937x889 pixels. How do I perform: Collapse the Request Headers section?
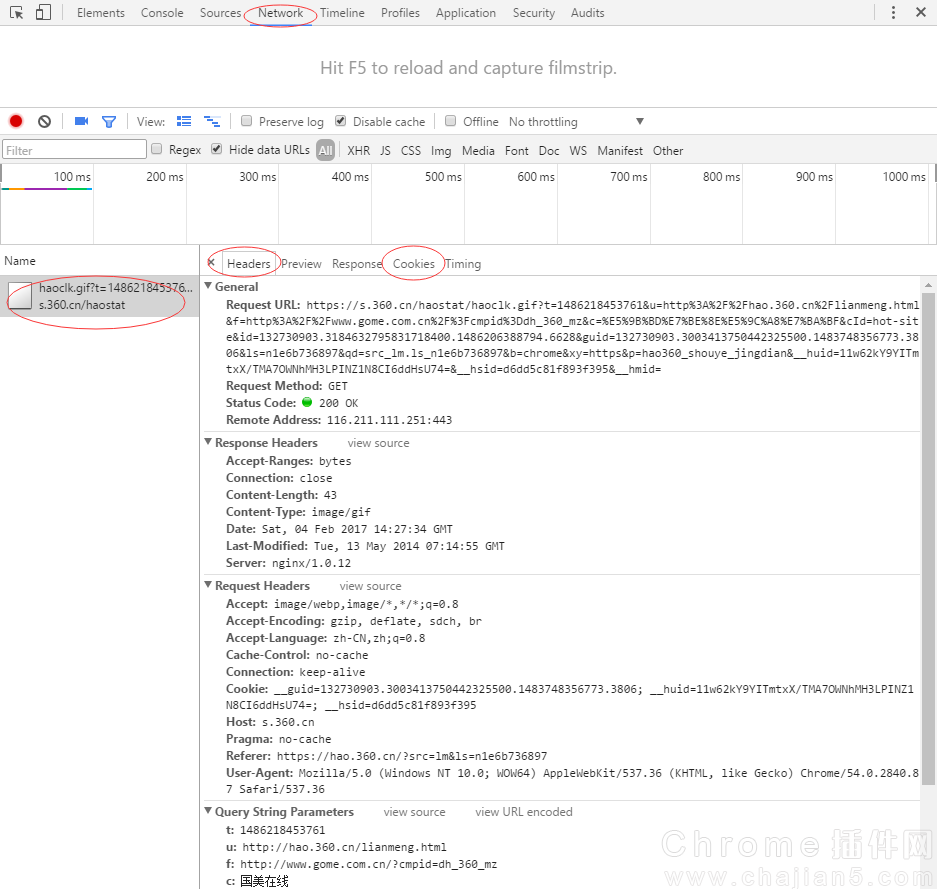click(208, 586)
